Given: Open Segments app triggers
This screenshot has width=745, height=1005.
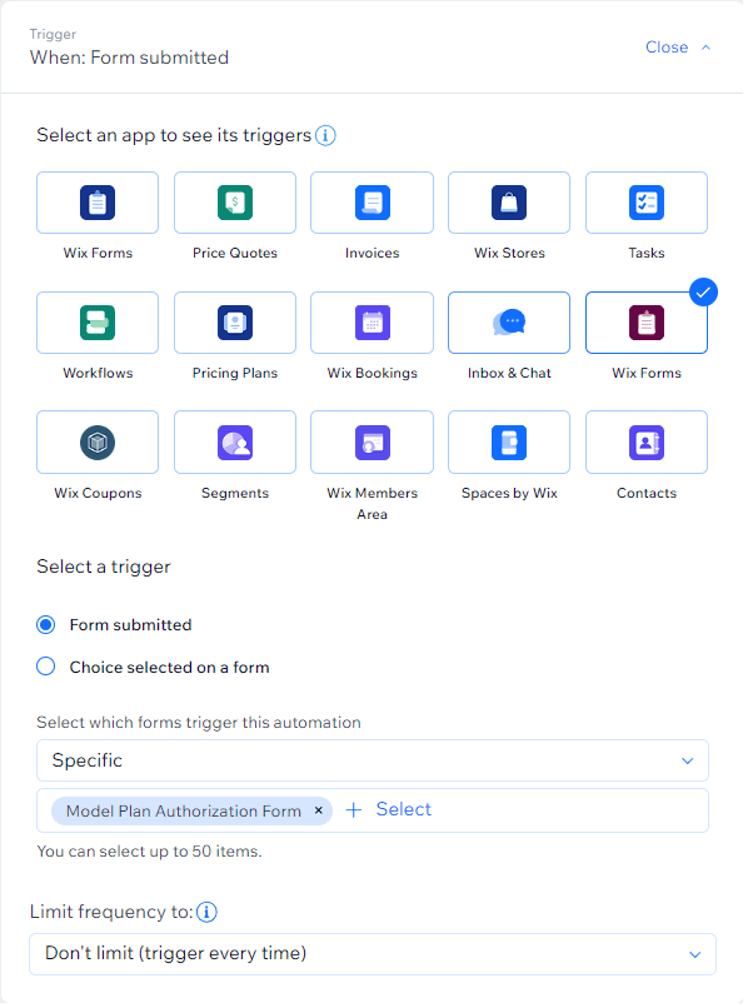Looking at the screenshot, I should [x=235, y=442].
